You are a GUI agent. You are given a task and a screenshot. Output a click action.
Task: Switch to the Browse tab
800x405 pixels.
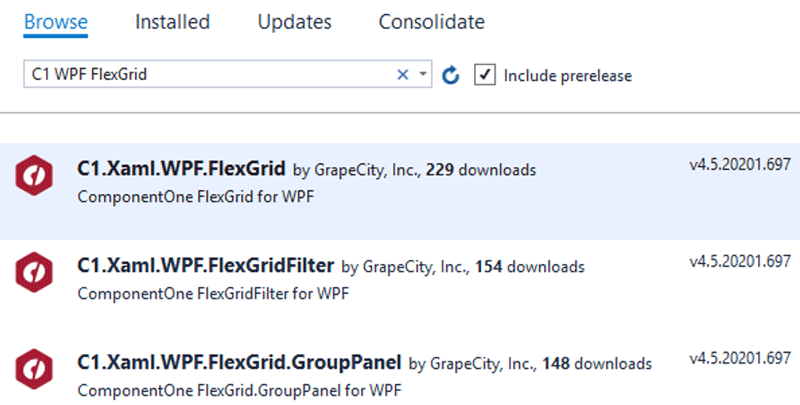(56, 21)
